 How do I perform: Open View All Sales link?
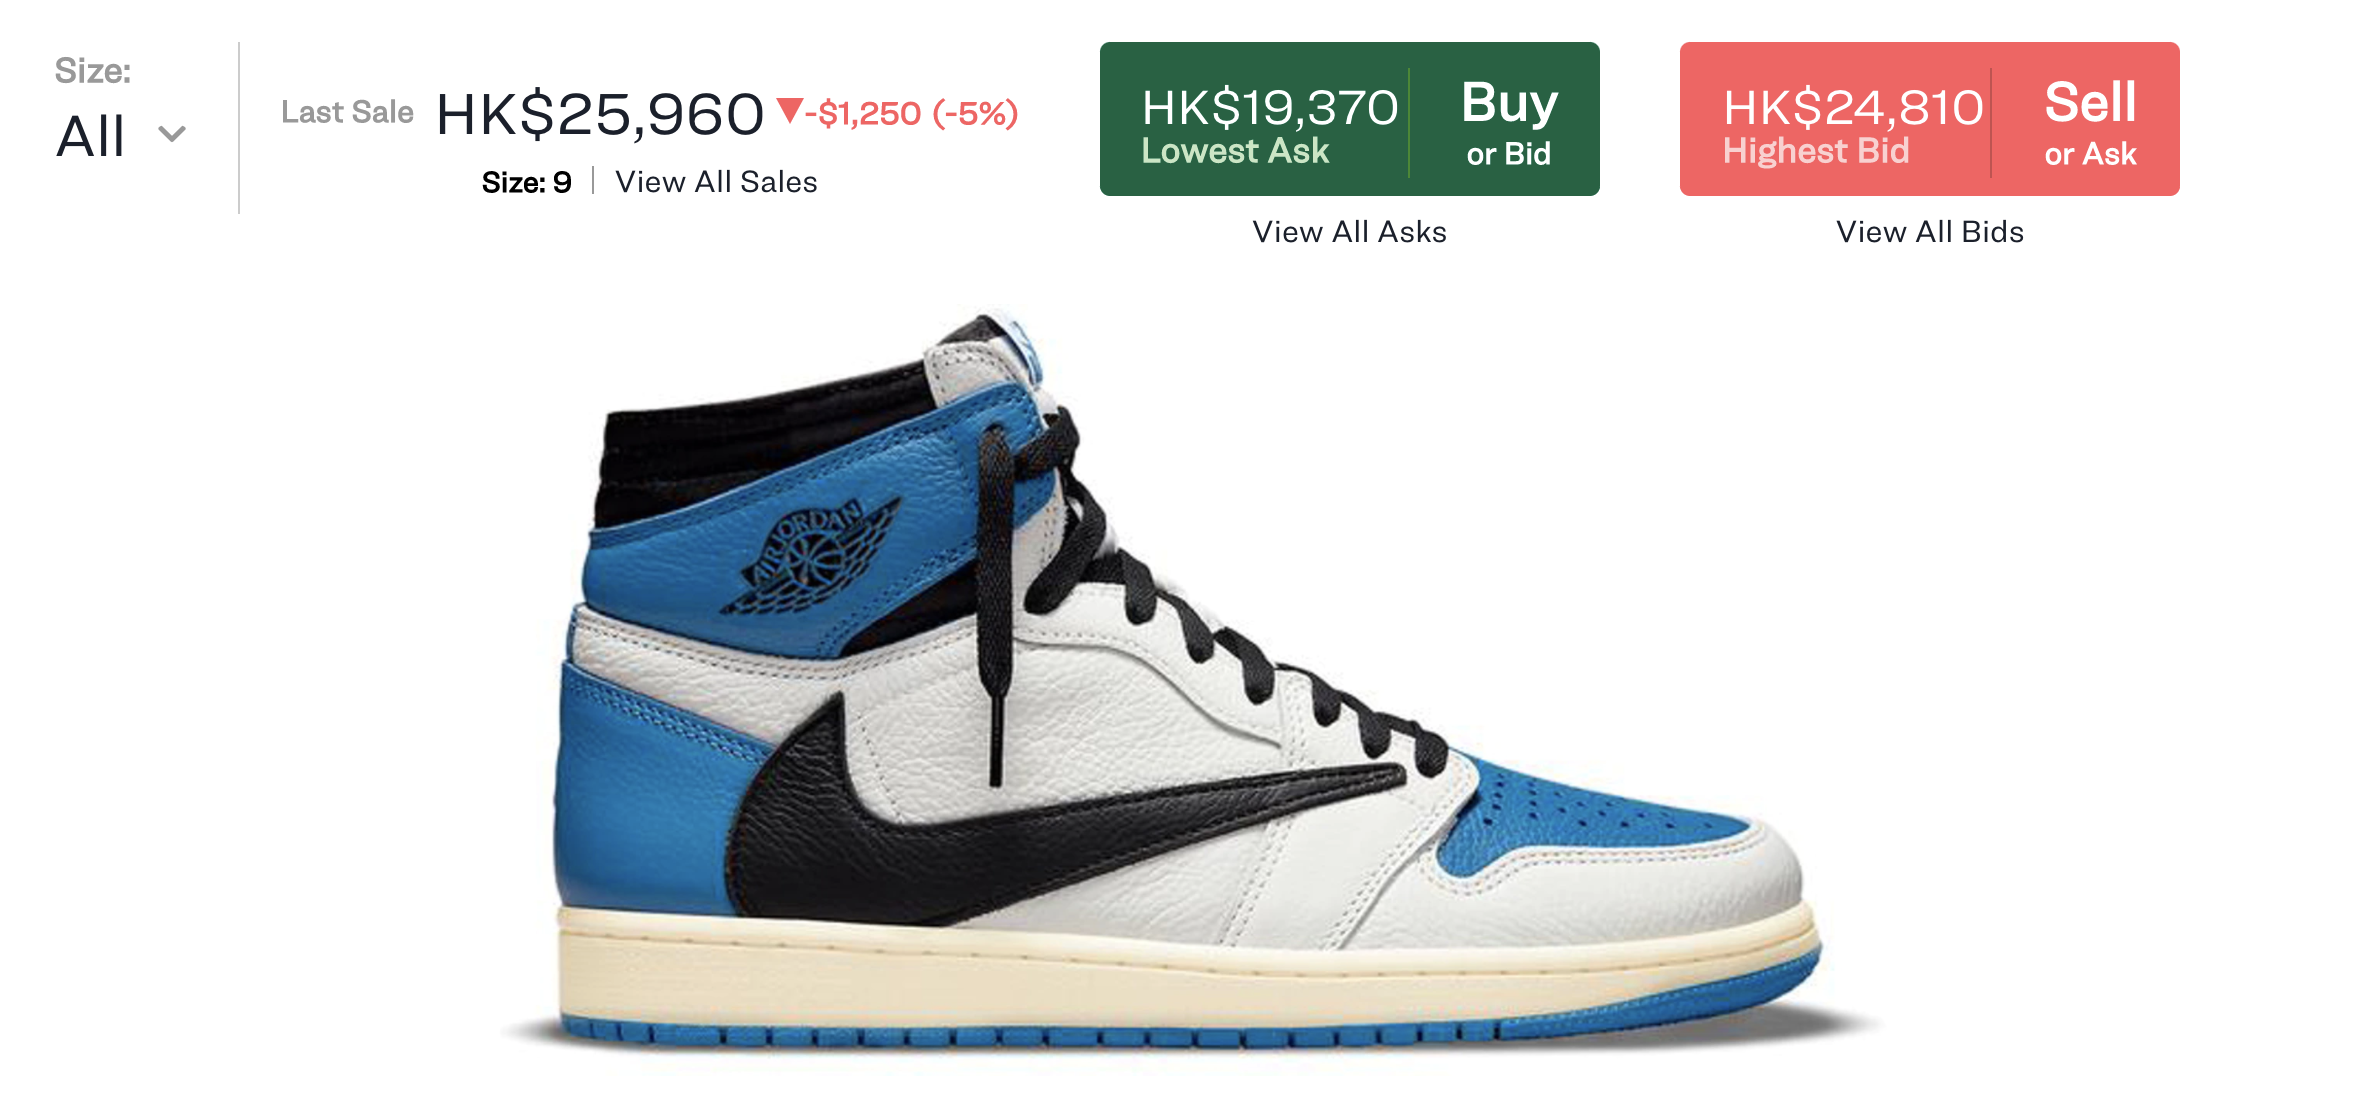point(716,182)
